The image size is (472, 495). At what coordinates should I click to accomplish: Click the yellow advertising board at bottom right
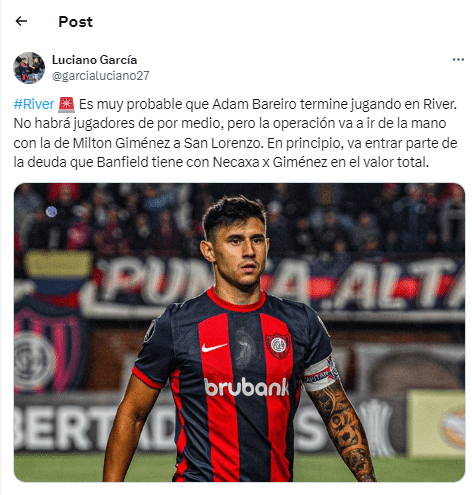point(436,423)
